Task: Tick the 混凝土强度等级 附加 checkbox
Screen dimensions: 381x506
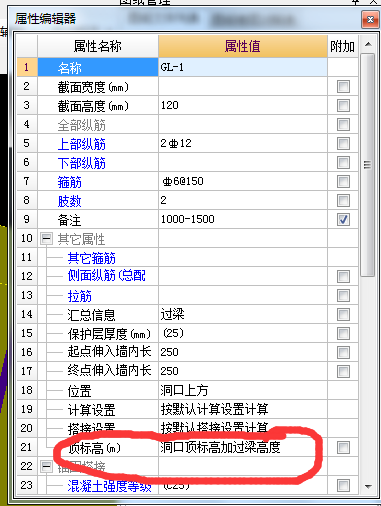Action: click(x=343, y=485)
